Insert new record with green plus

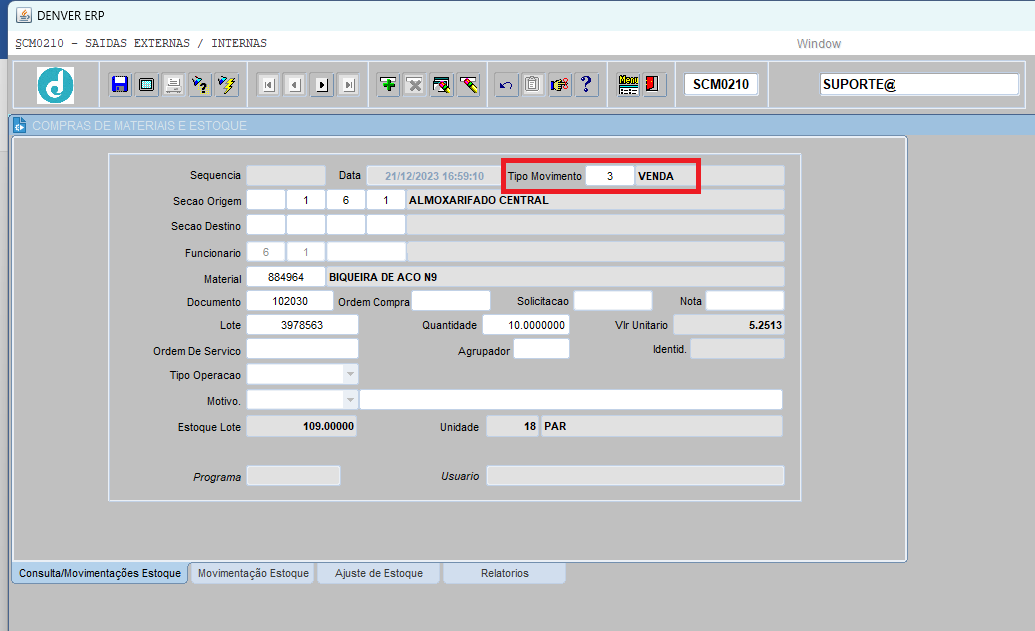pyautogui.click(x=388, y=84)
